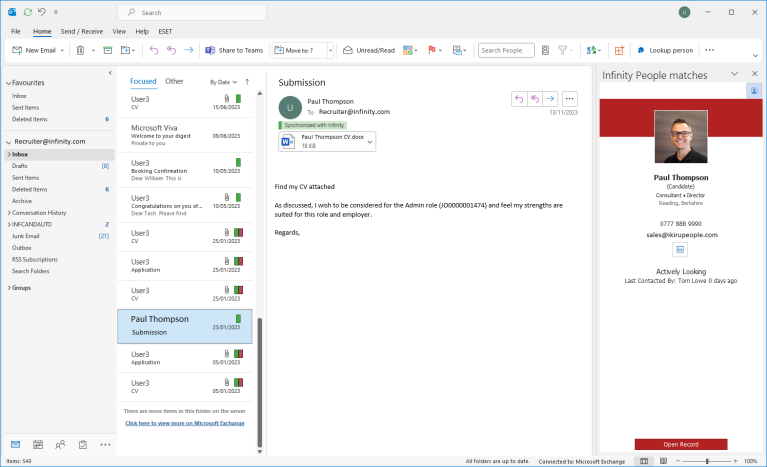Open the Send / Receive menu tab

click(84, 31)
